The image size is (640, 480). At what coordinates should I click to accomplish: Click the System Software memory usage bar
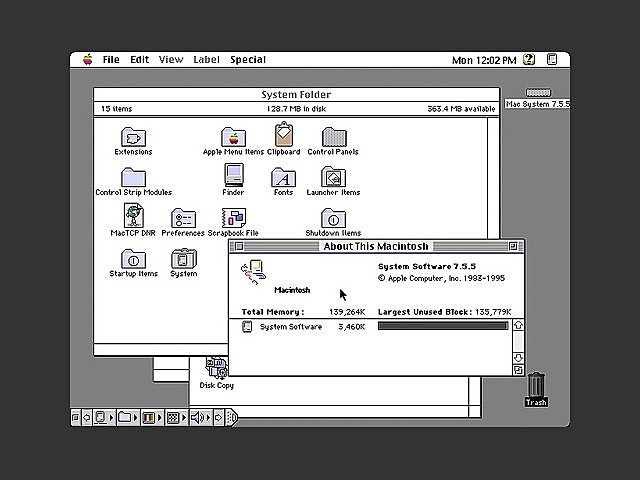point(443,325)
